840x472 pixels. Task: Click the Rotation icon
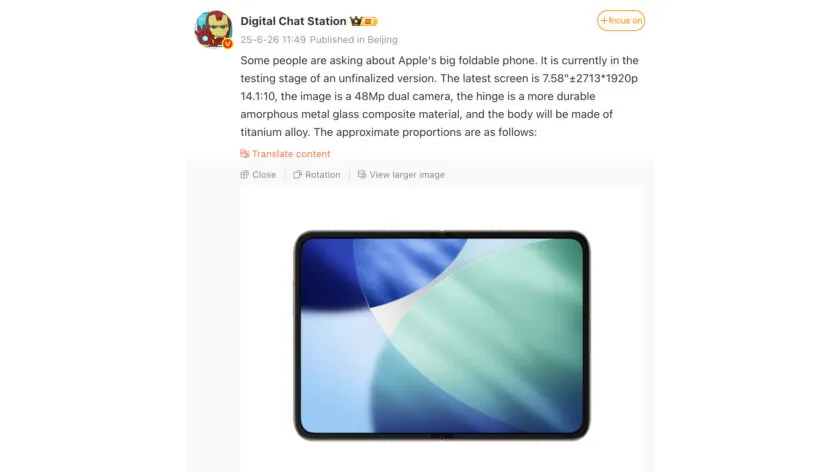pyautogui.click(x=297, y=175)
